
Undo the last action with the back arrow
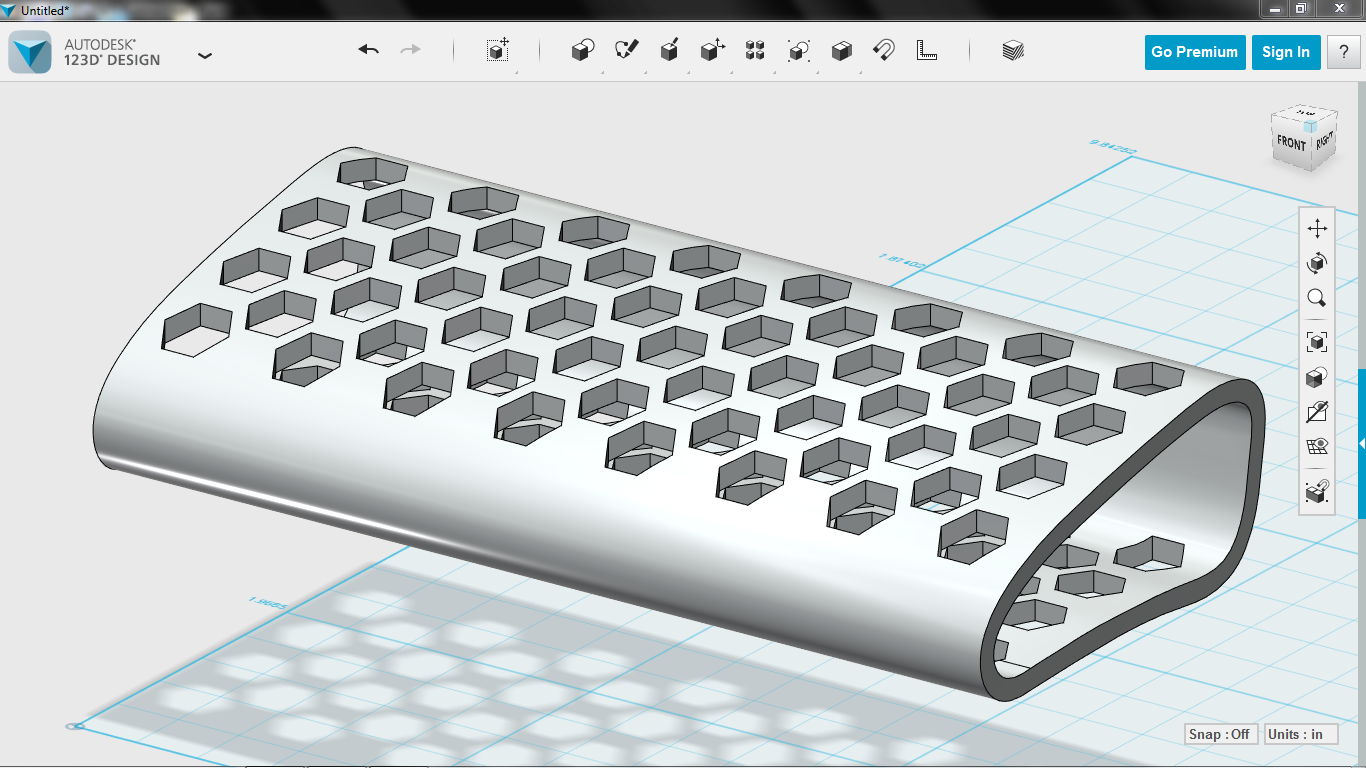[369, 50]
